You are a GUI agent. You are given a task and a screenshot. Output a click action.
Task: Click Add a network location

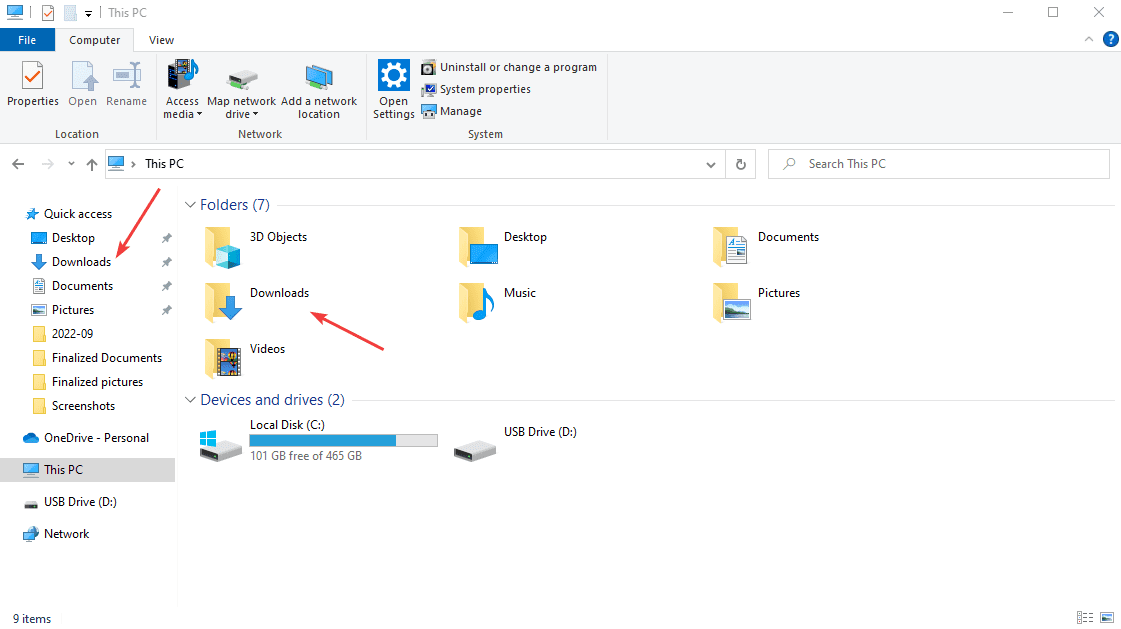[319, 86]
